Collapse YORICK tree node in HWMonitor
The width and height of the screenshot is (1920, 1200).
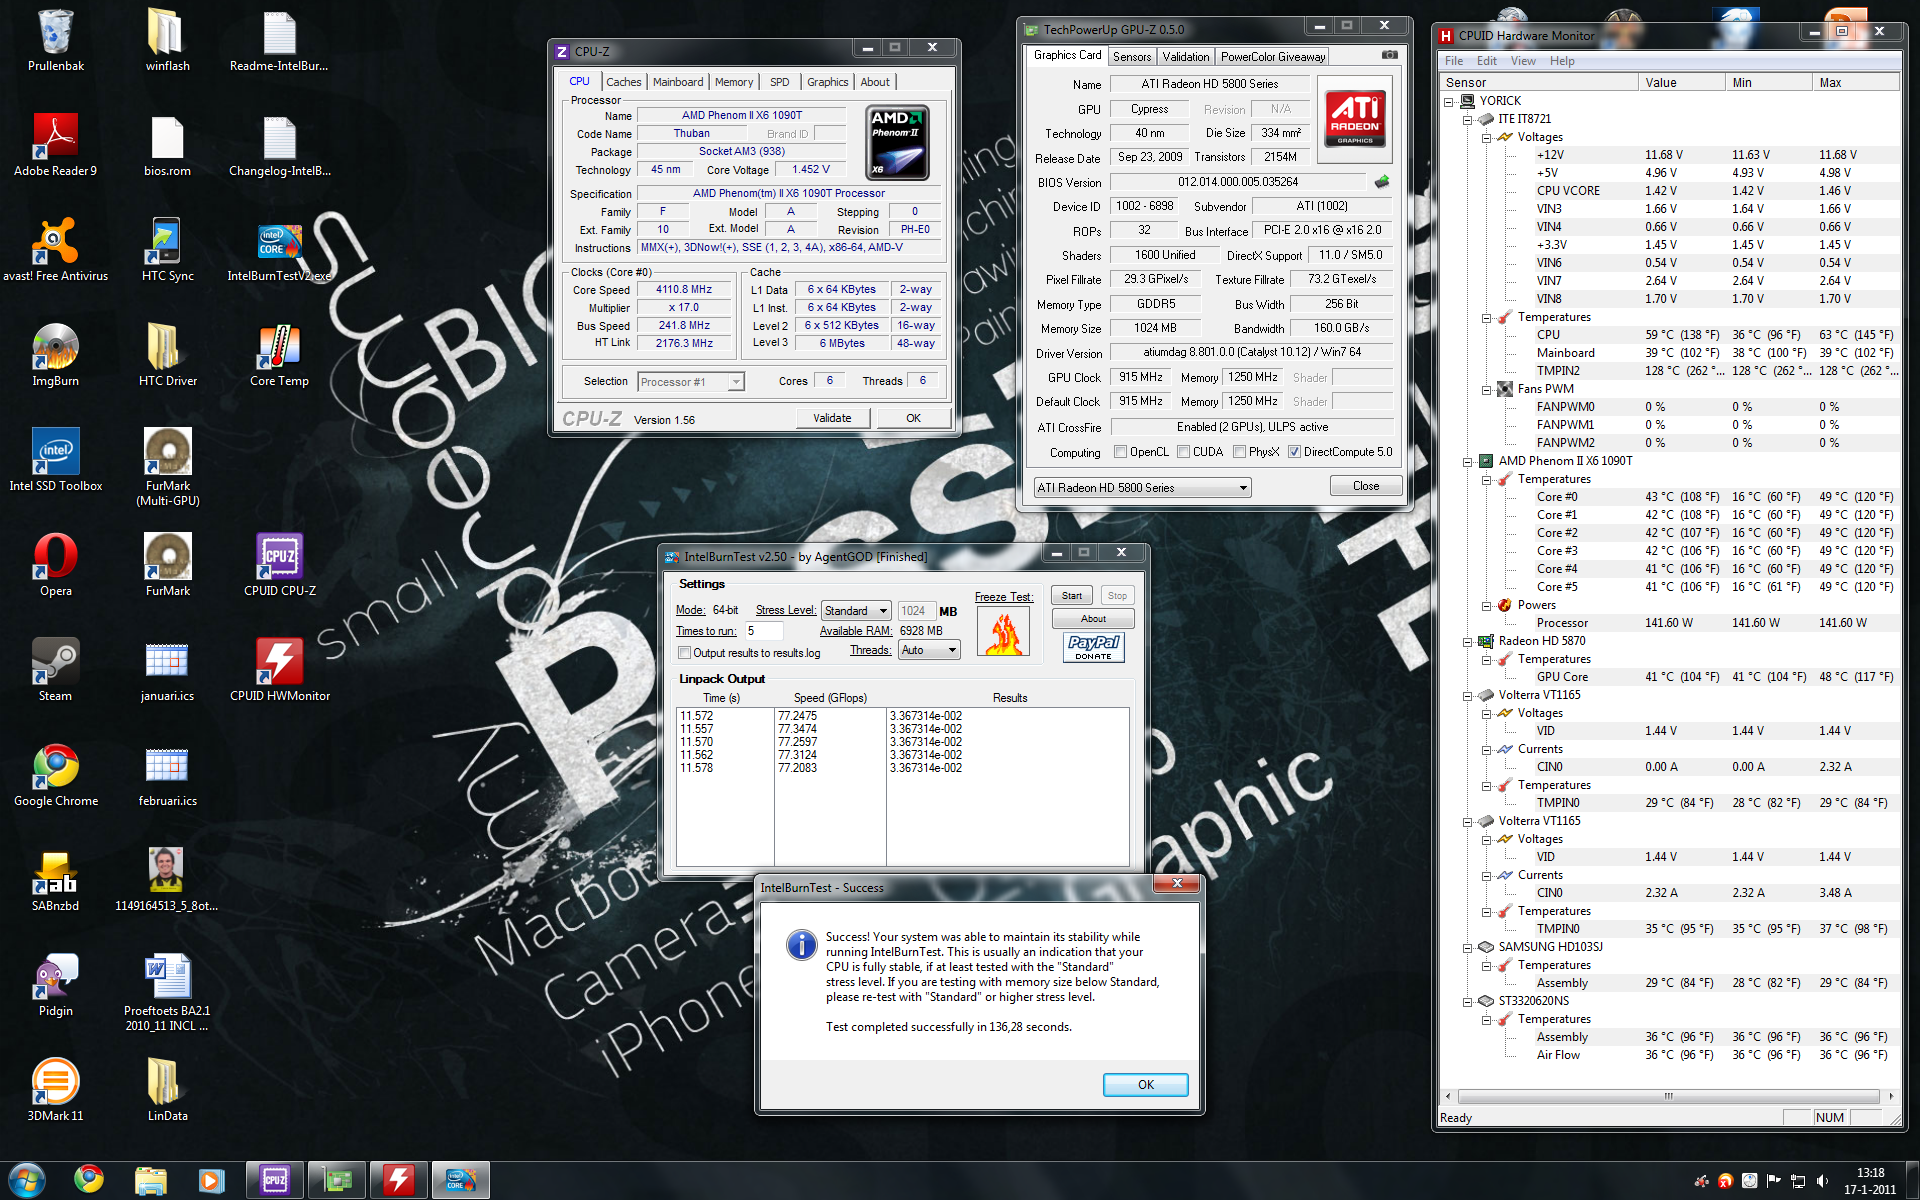coord(1449,101)
